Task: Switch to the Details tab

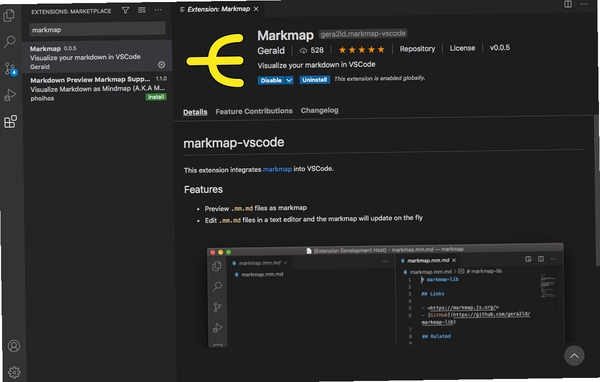Action: point(195,112)
